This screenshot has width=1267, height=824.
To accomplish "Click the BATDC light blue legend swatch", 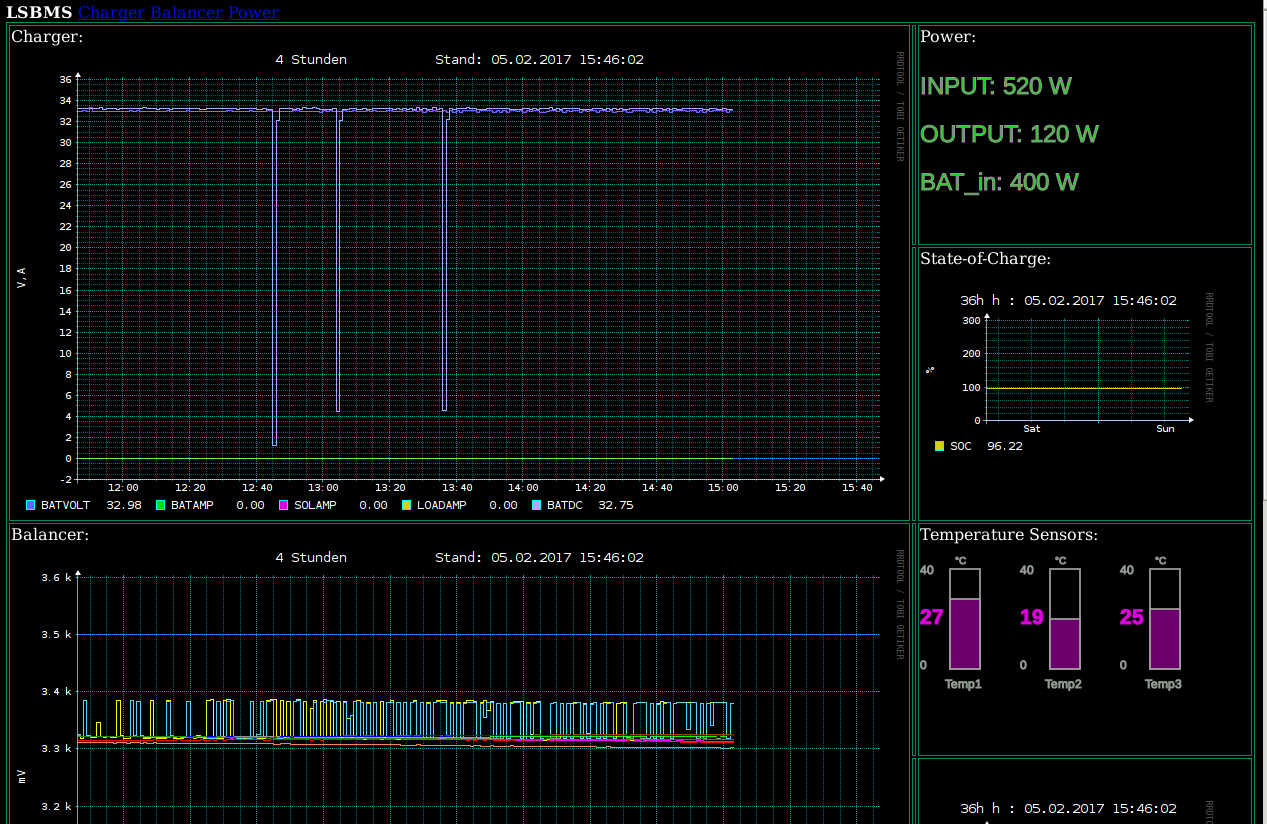I will 537,506.
